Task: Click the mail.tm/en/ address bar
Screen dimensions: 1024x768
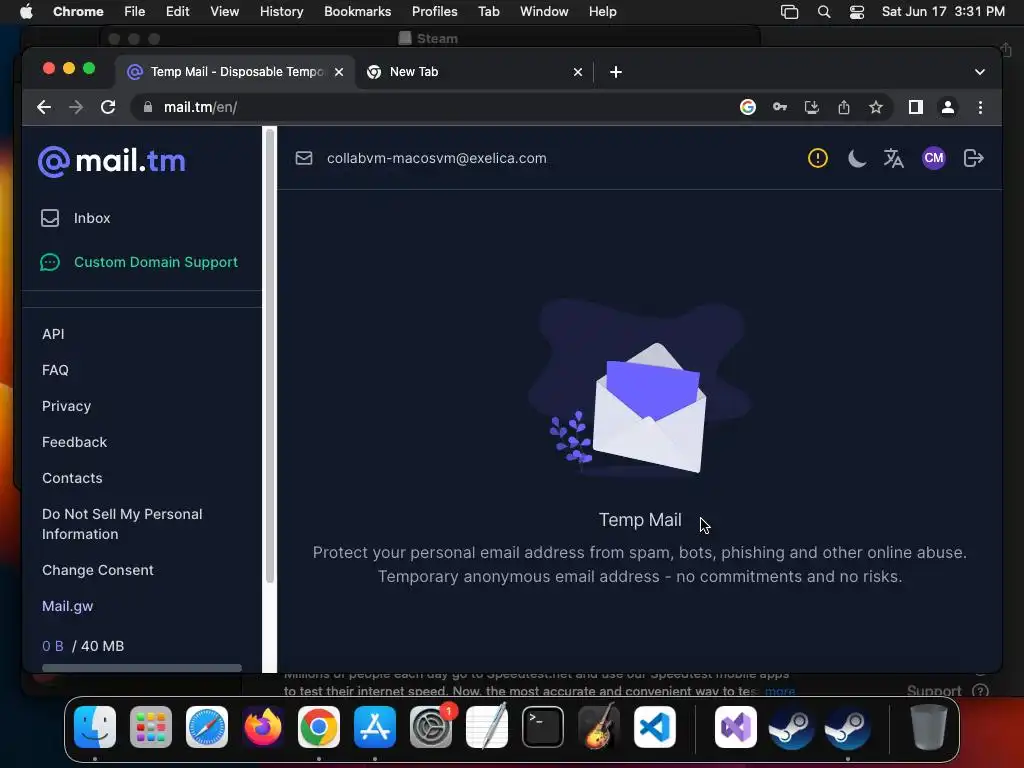Action: coord(431,107)
